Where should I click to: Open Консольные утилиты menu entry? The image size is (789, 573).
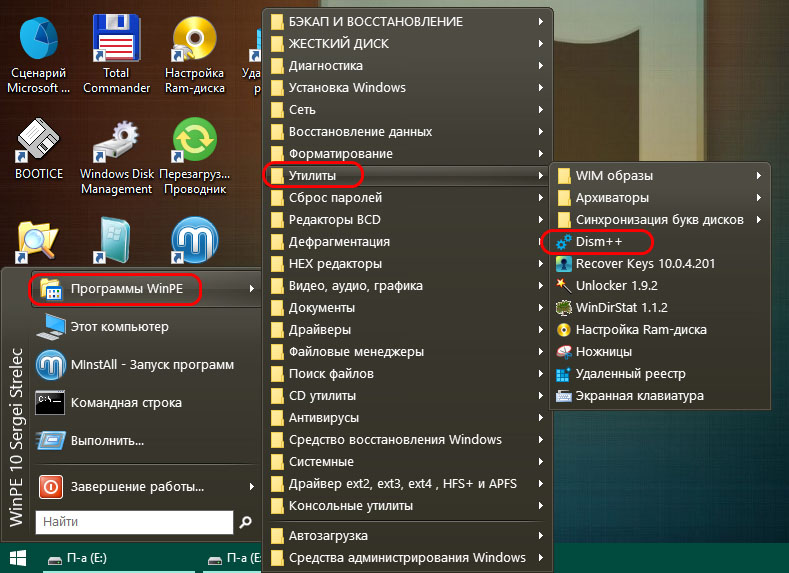[x=407, y=506]
